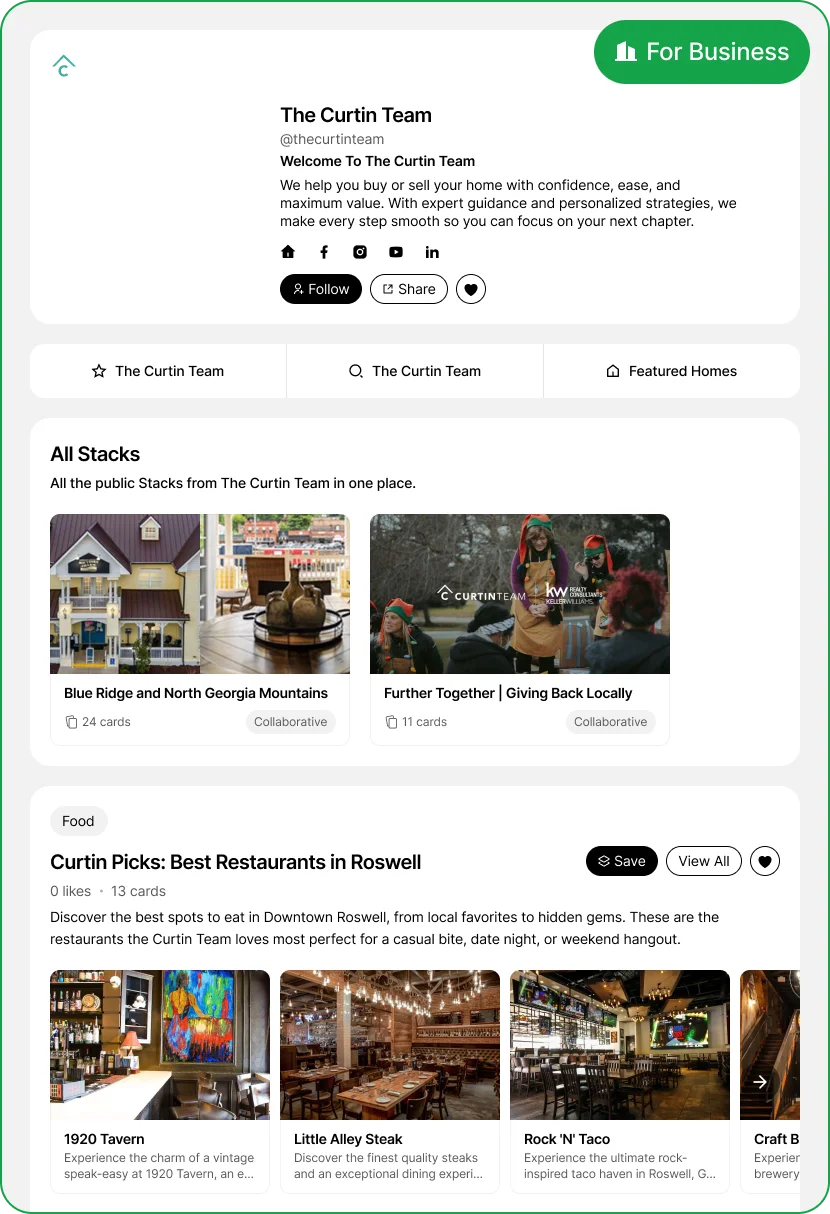This screenshot has width=830, height=1214.
Task: Follow The Curtin Team
Action: pos(321,289)
